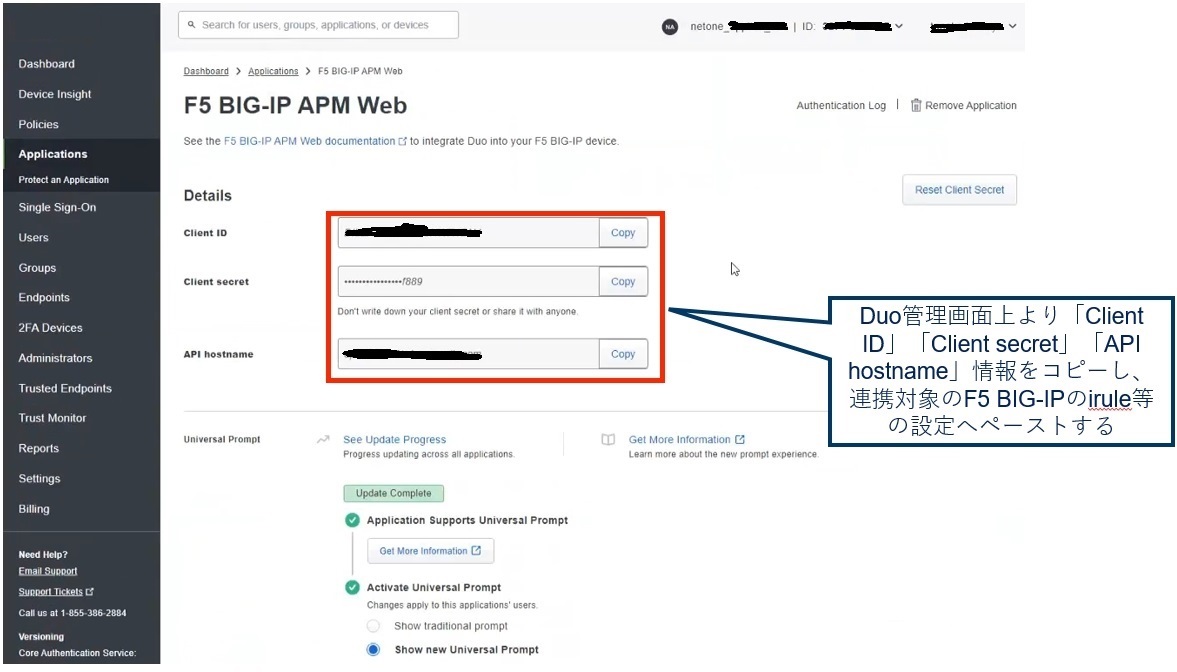Click the Call us at 1-855-386-2884 text
This screenshot has height=672, width=1177.
[x=72, y=613]
